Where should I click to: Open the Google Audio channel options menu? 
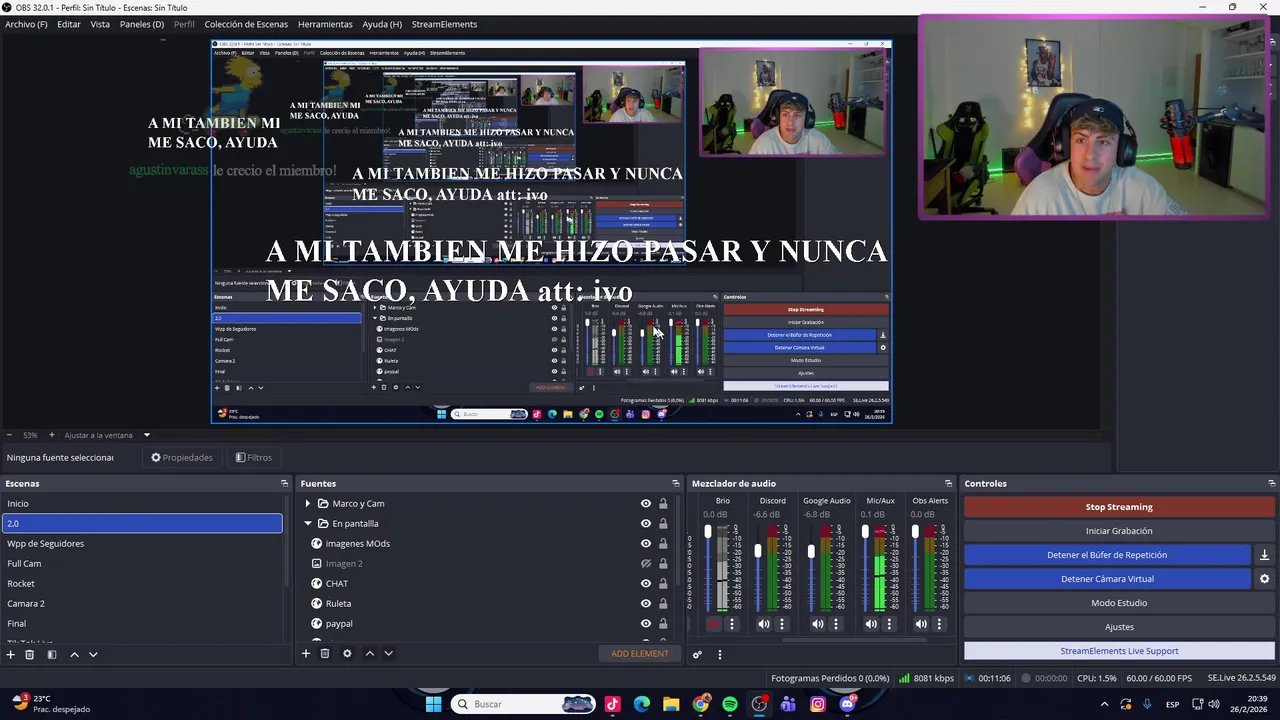point(836,624)
